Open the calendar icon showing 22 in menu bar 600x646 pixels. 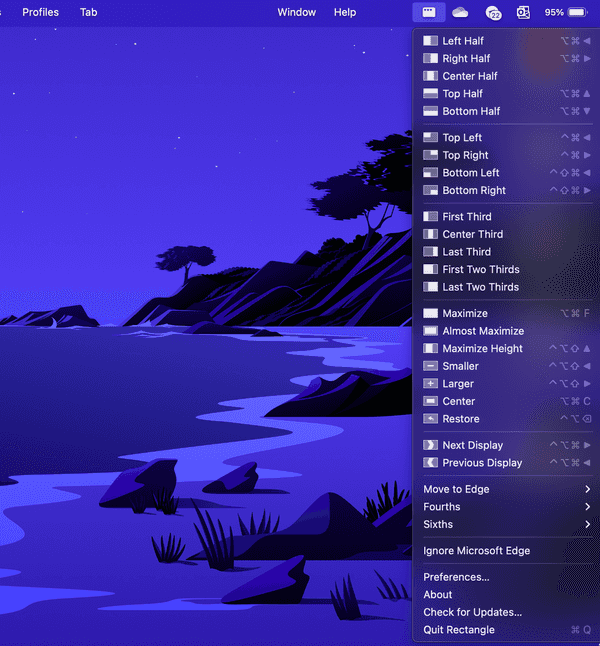tap(493, 13)
